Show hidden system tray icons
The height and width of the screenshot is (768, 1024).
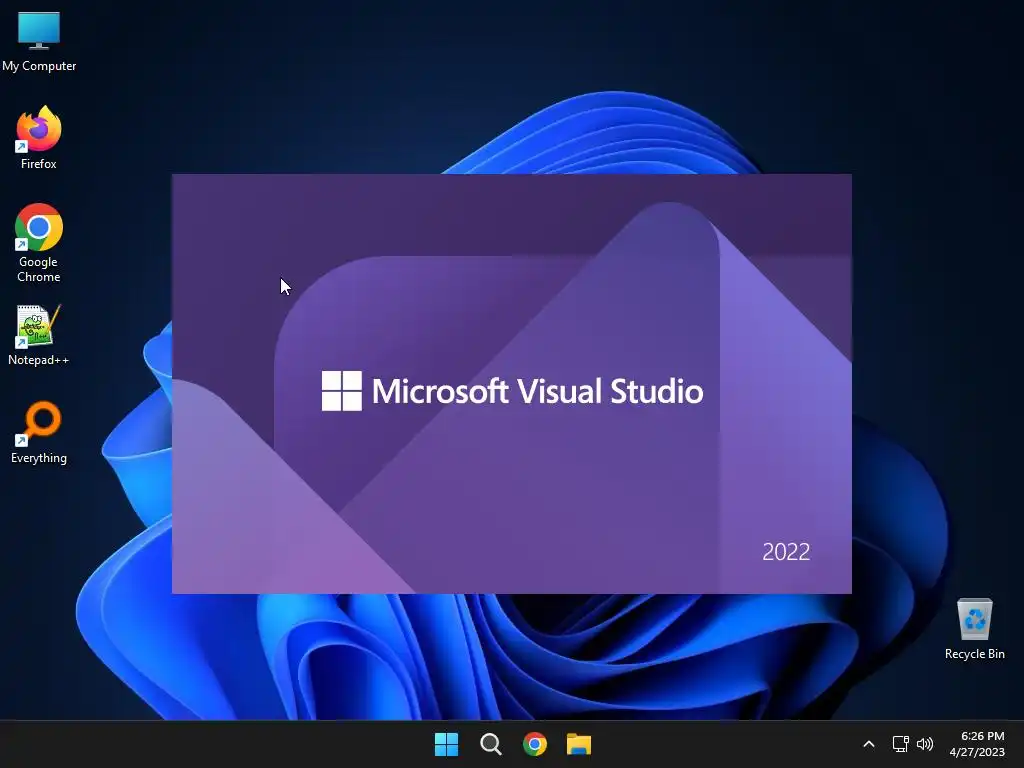869,744
